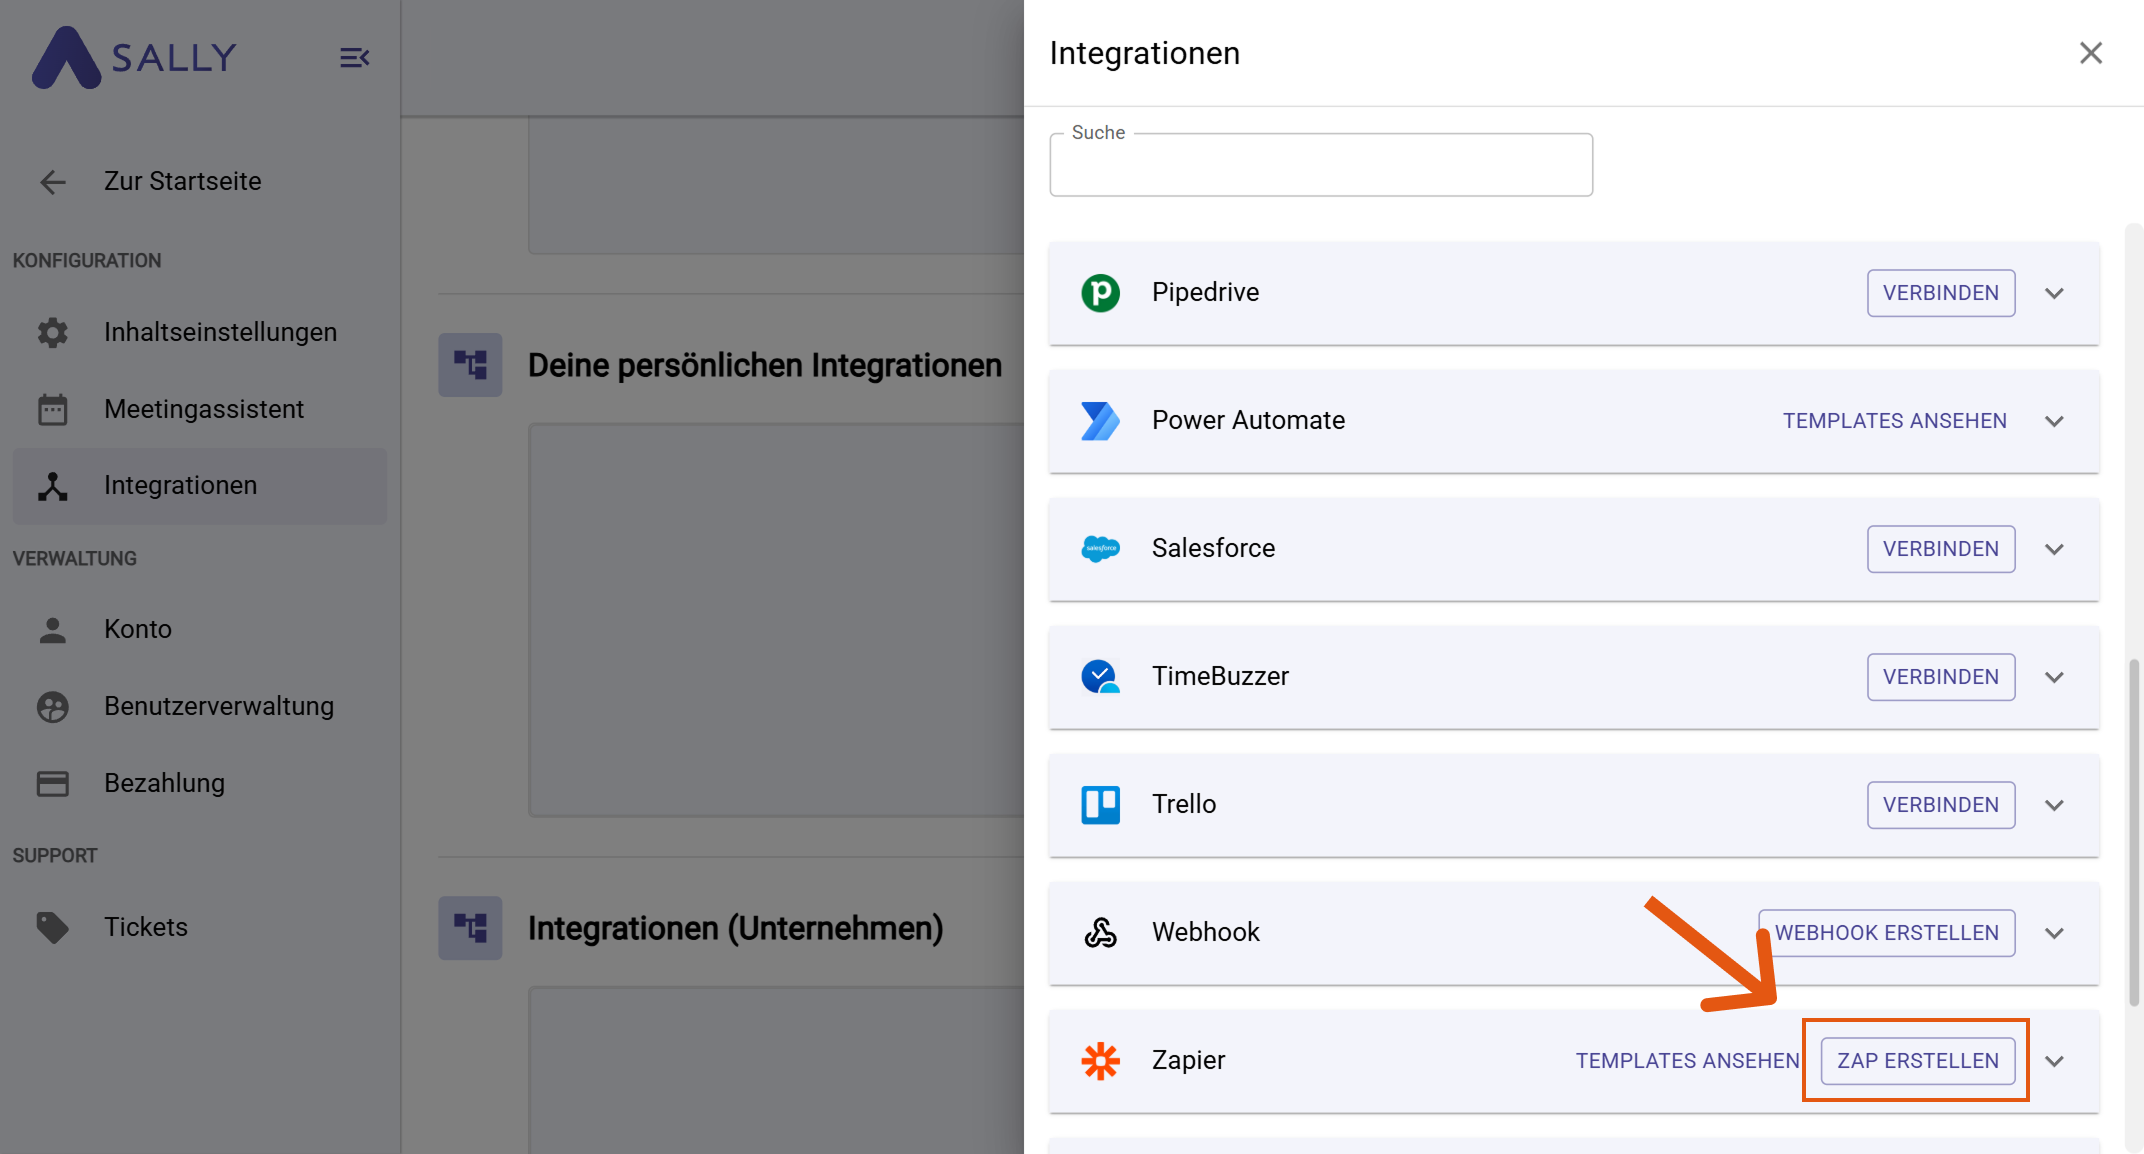Click the Salesforce cloud logo

coord(1101,549)
